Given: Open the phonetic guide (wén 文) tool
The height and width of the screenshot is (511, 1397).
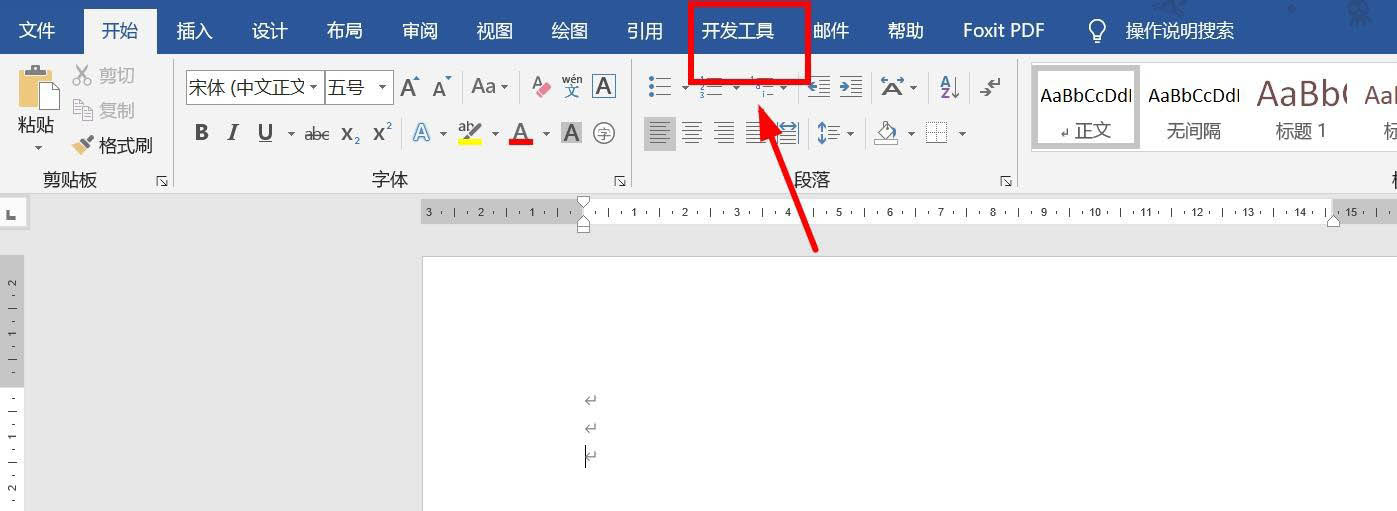Looking at the screenshot, I should click(x=572, y=87).
